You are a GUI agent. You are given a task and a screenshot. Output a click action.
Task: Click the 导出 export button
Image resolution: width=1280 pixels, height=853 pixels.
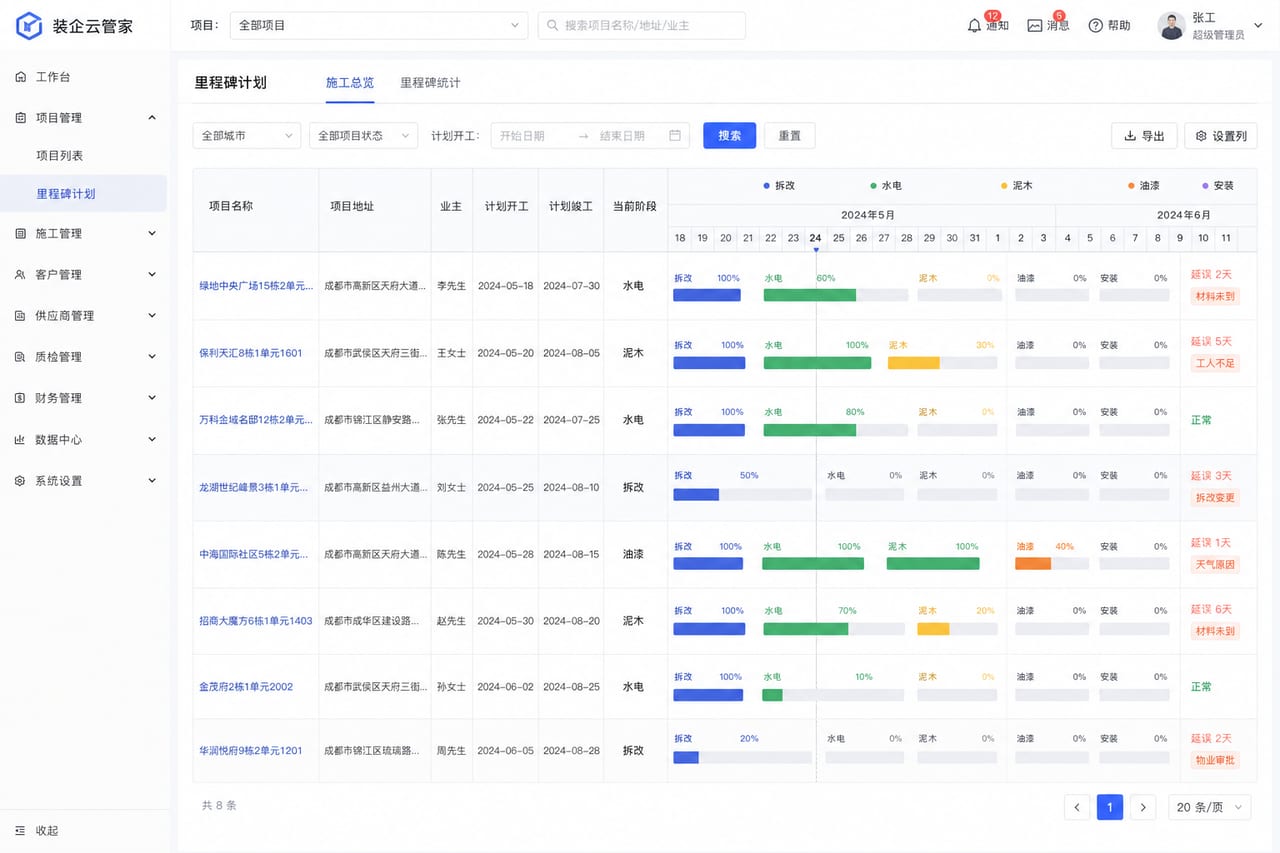(x=1144, y=136)
